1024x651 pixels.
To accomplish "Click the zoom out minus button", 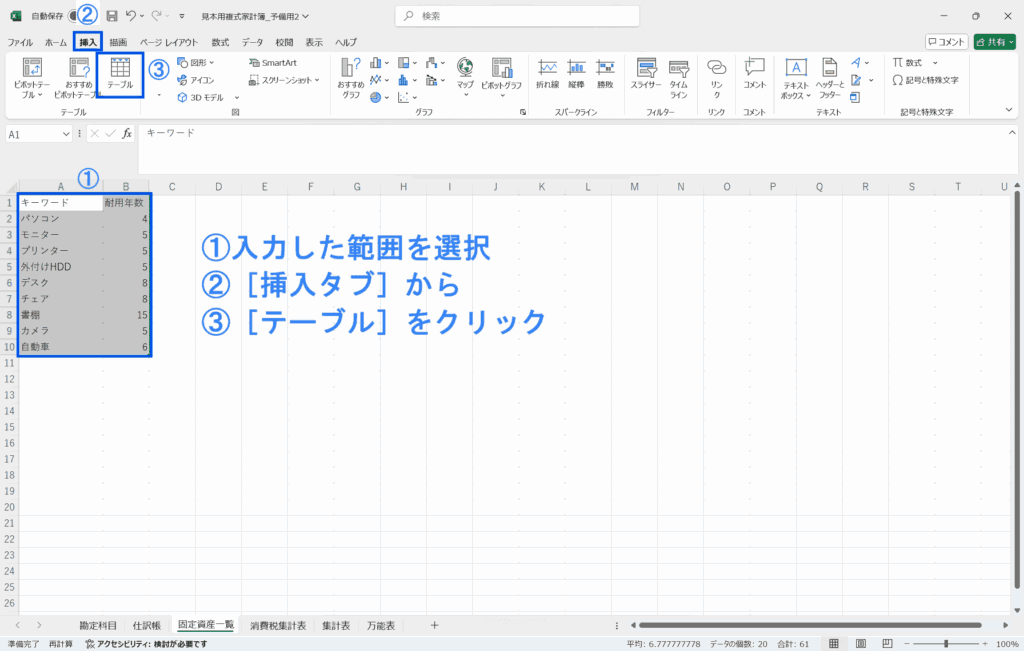I will 908,644.
